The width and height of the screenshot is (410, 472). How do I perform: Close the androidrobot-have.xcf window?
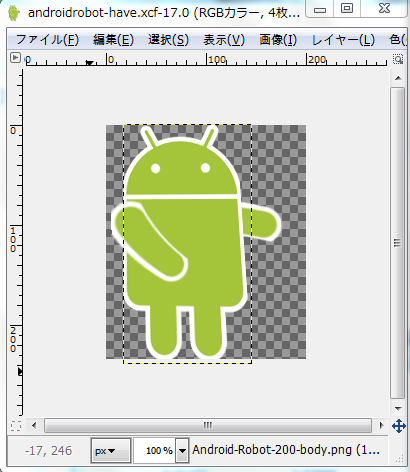385,9
